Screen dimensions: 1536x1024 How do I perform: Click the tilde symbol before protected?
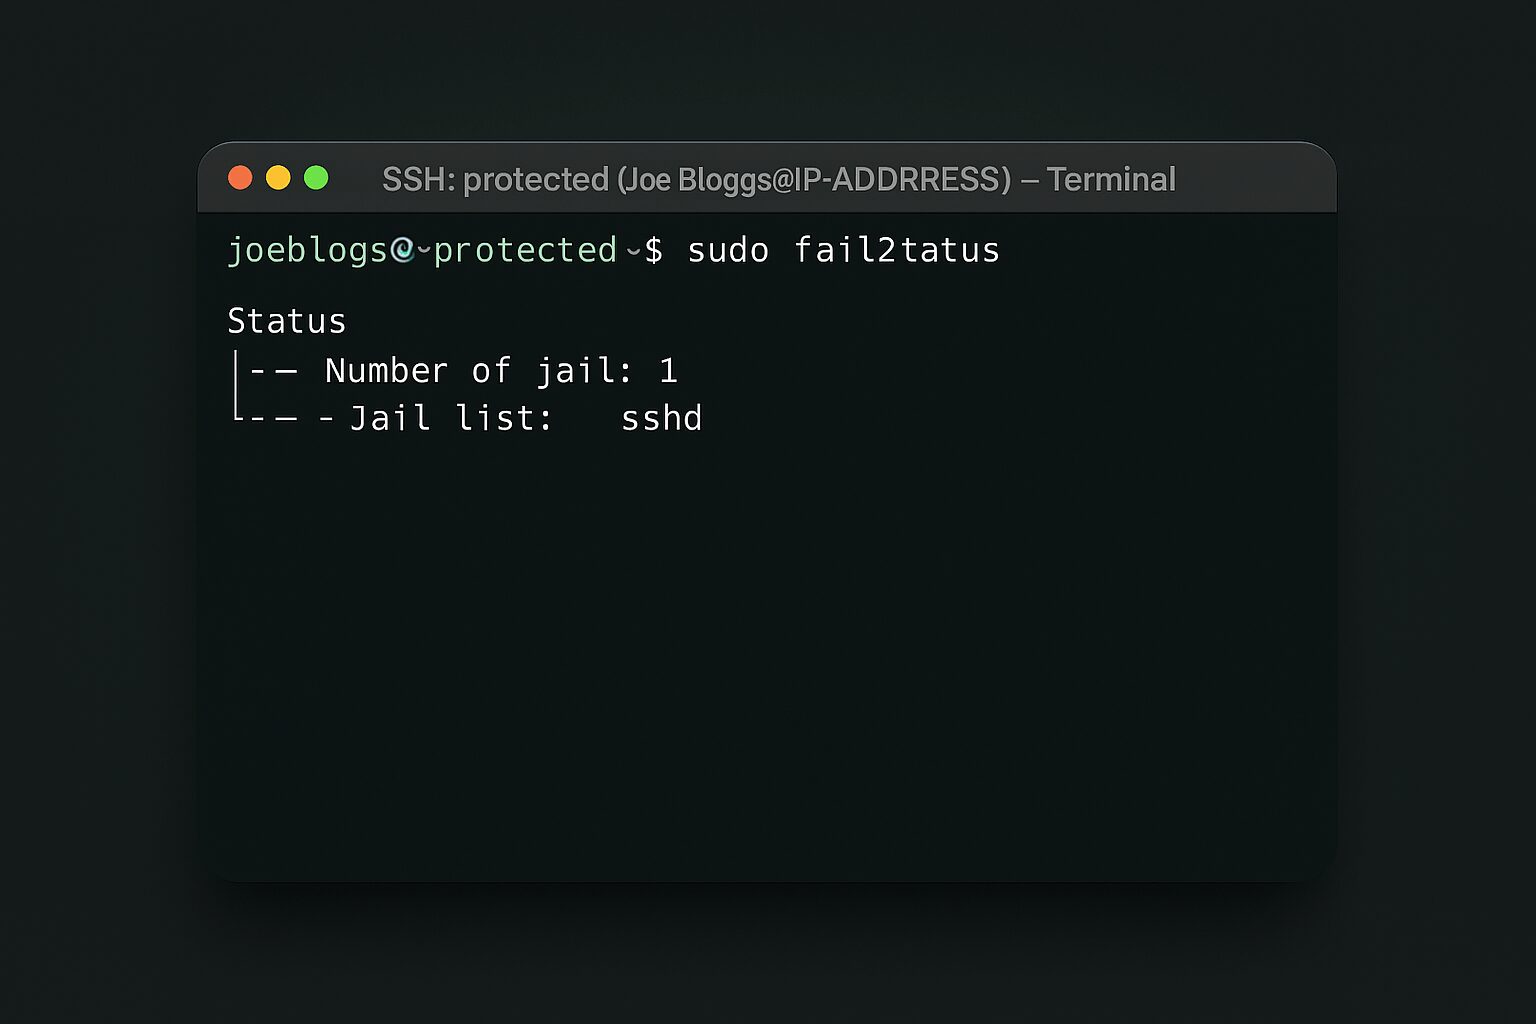[x=422, y=252]
